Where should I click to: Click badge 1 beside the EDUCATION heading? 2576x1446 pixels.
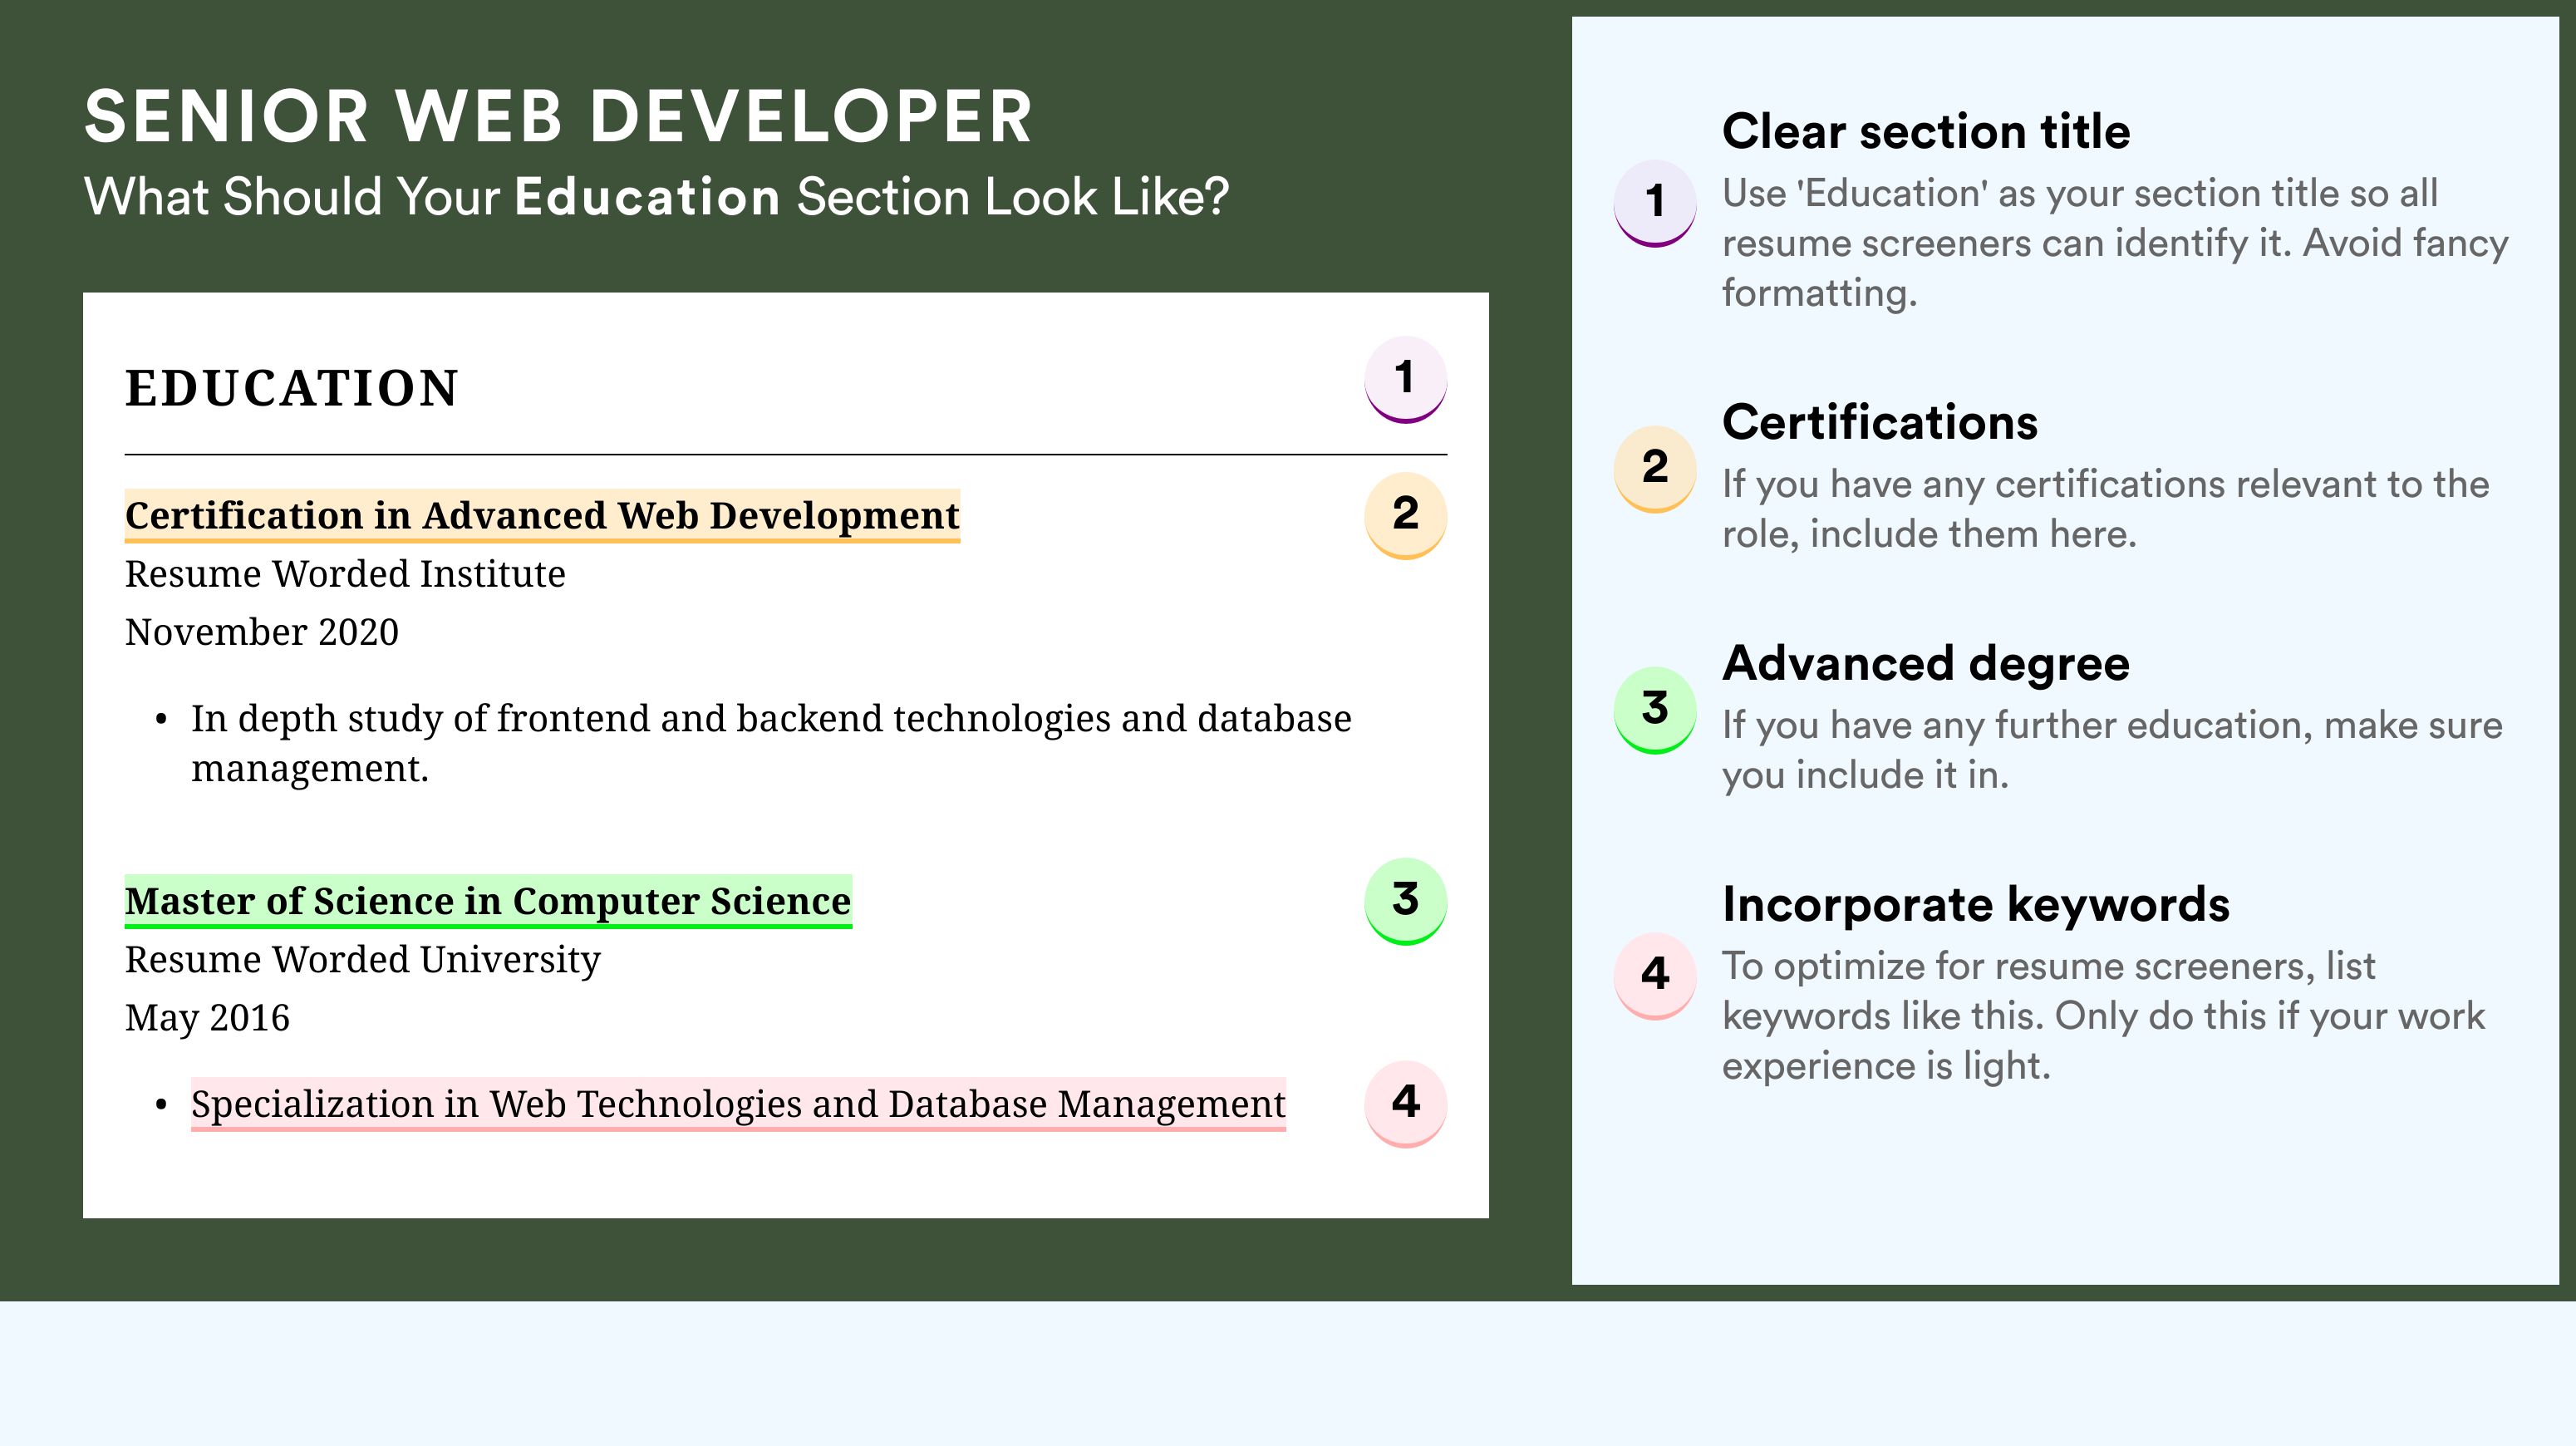pyautogui.click(x=1405, y=380)
